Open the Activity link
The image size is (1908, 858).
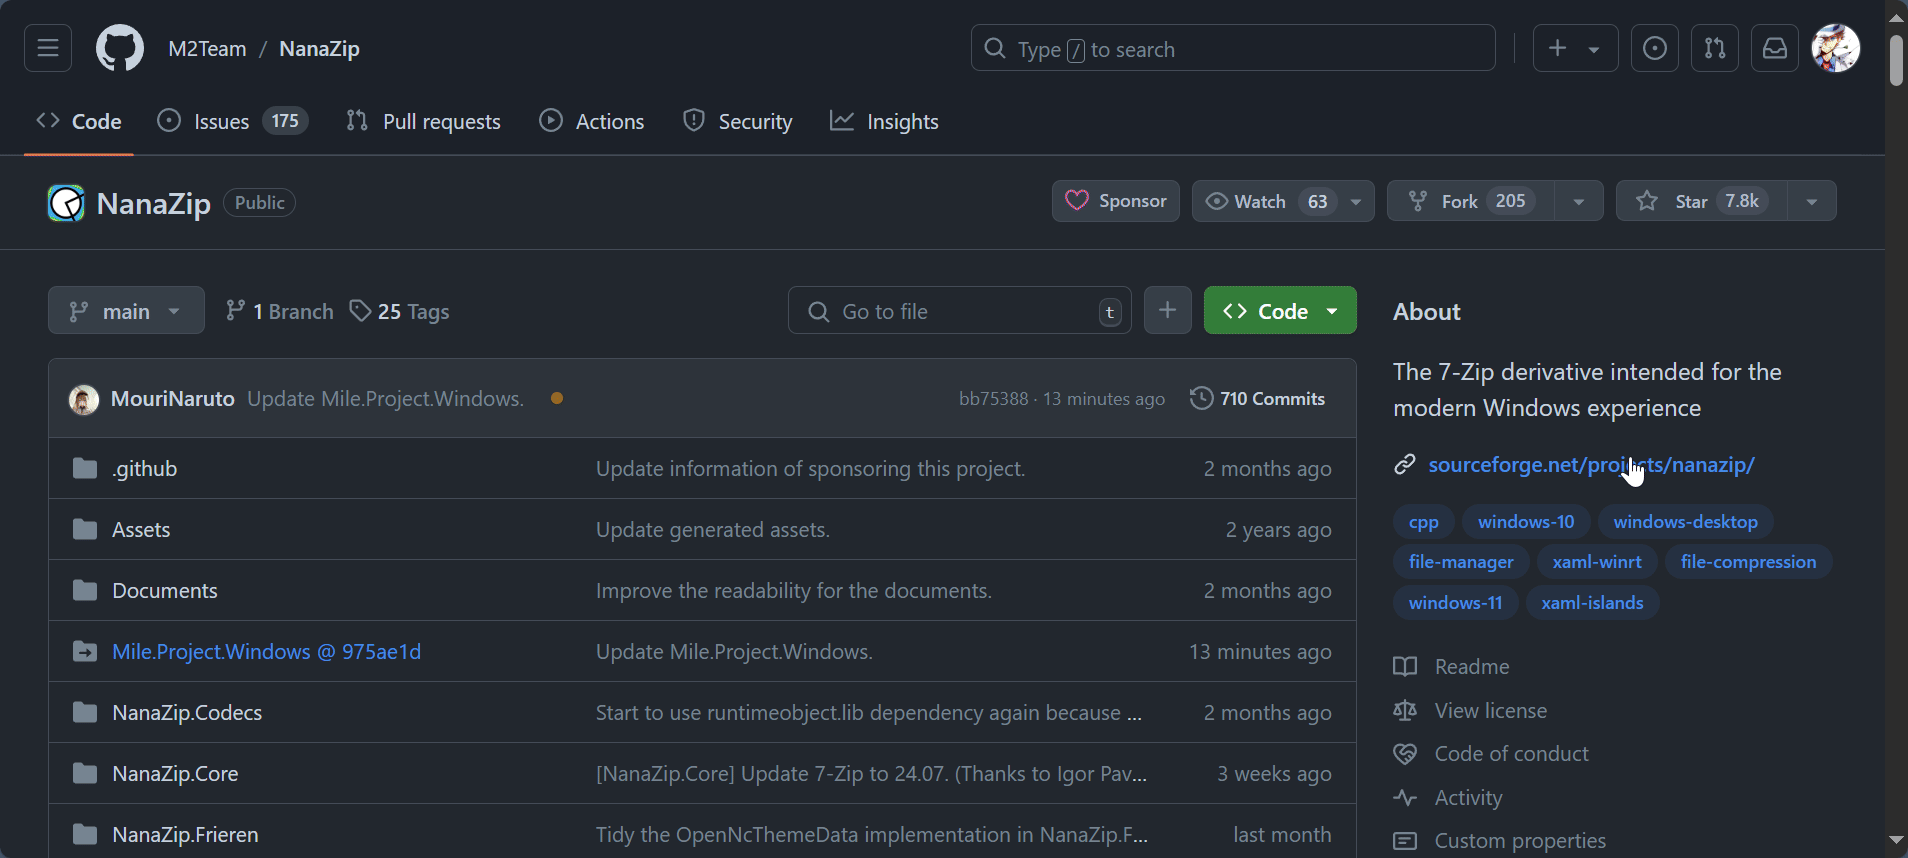click(1468, 797)
